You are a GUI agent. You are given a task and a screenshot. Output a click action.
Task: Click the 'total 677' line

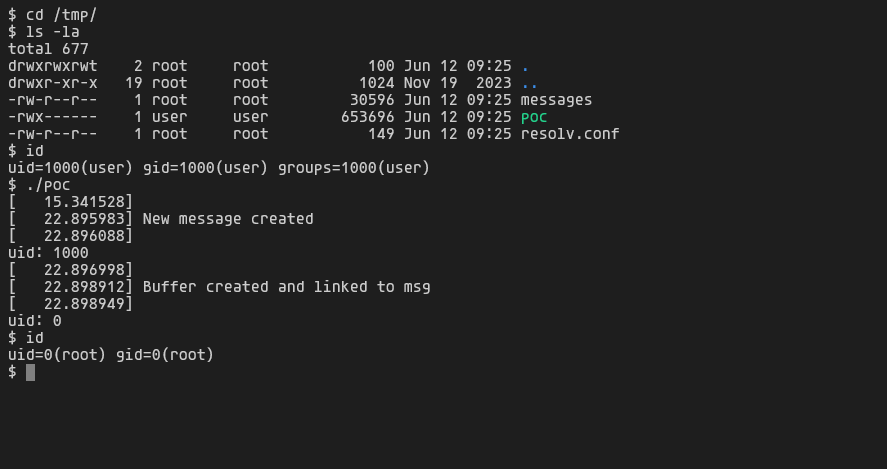[48, 49]
